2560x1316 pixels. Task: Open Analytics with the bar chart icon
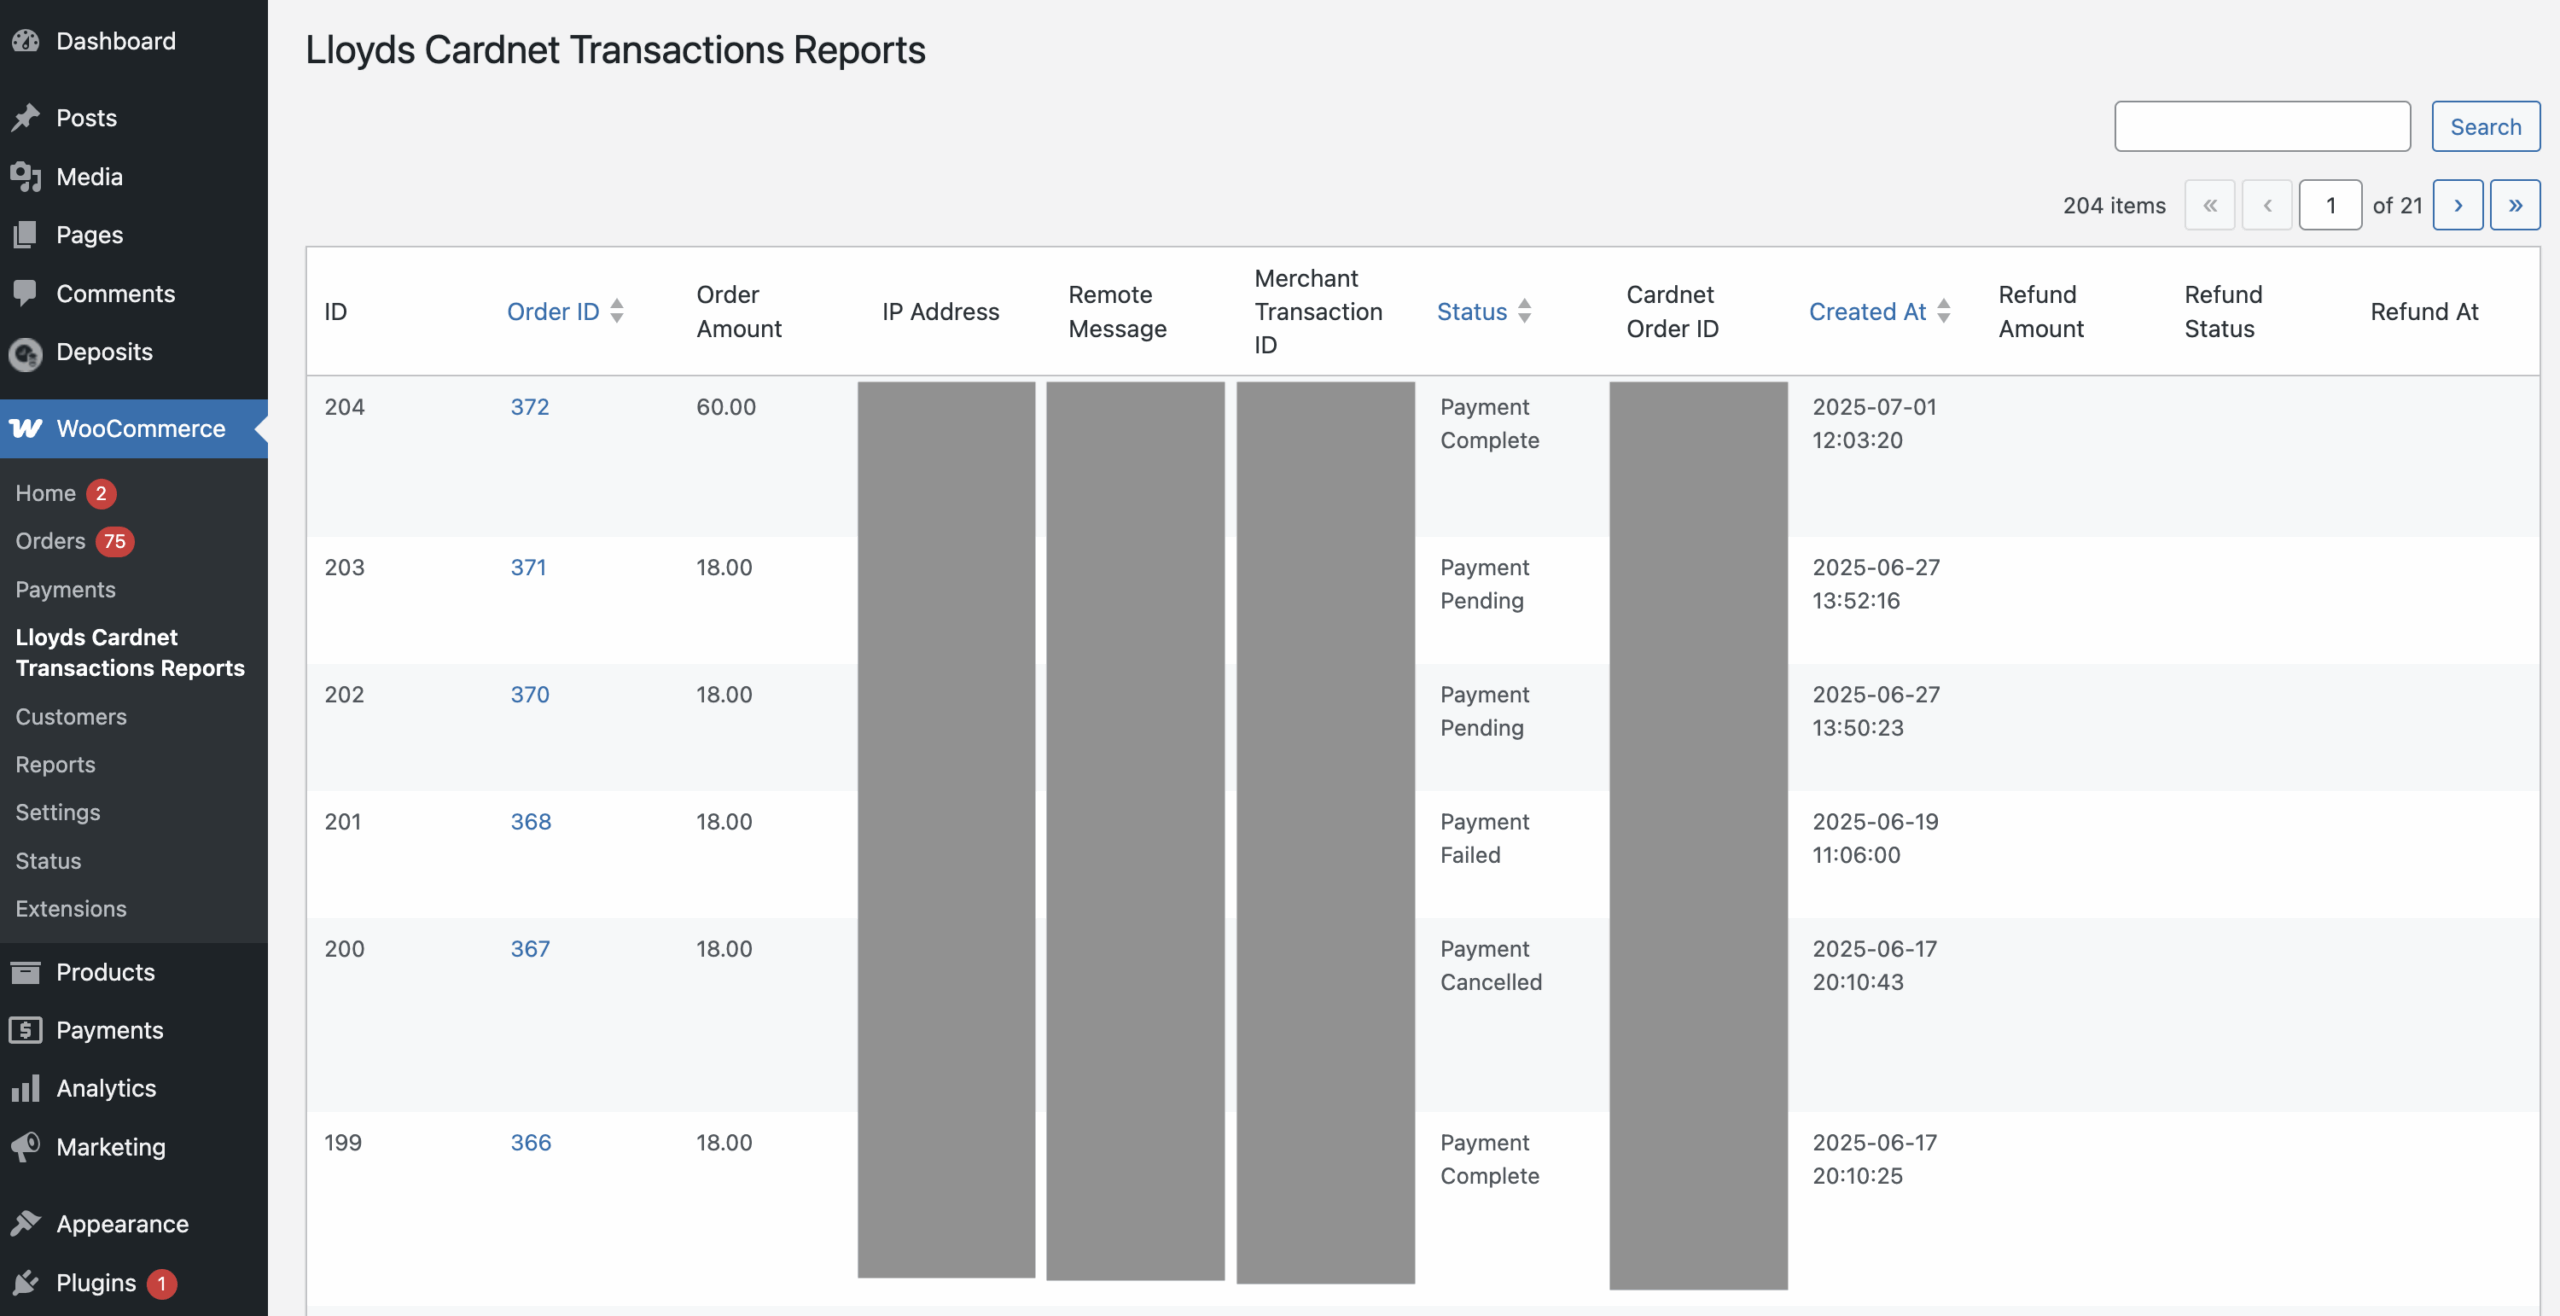(27, 1088)
